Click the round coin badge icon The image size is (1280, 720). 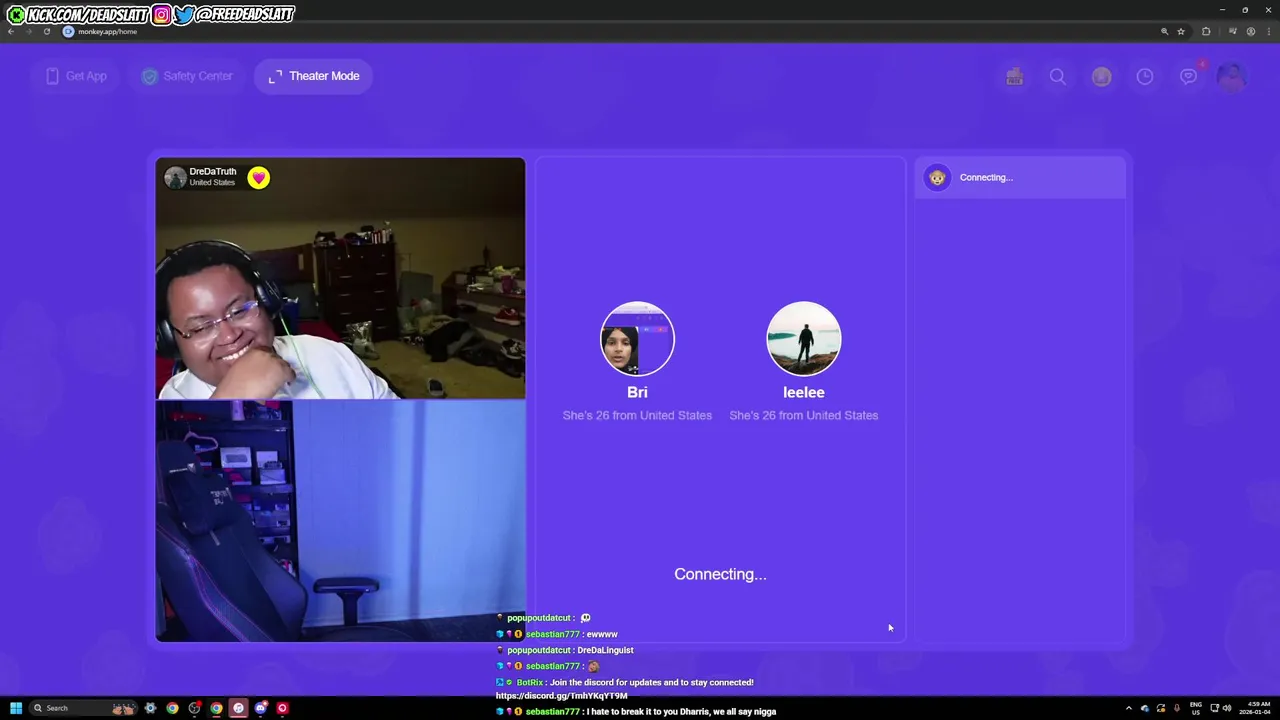pyautogui.click(x=1101, y=77)
